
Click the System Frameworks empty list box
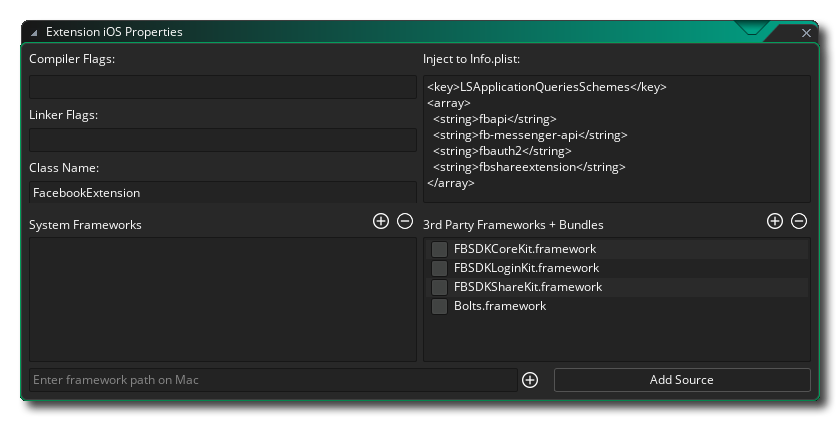pos(223,299)
